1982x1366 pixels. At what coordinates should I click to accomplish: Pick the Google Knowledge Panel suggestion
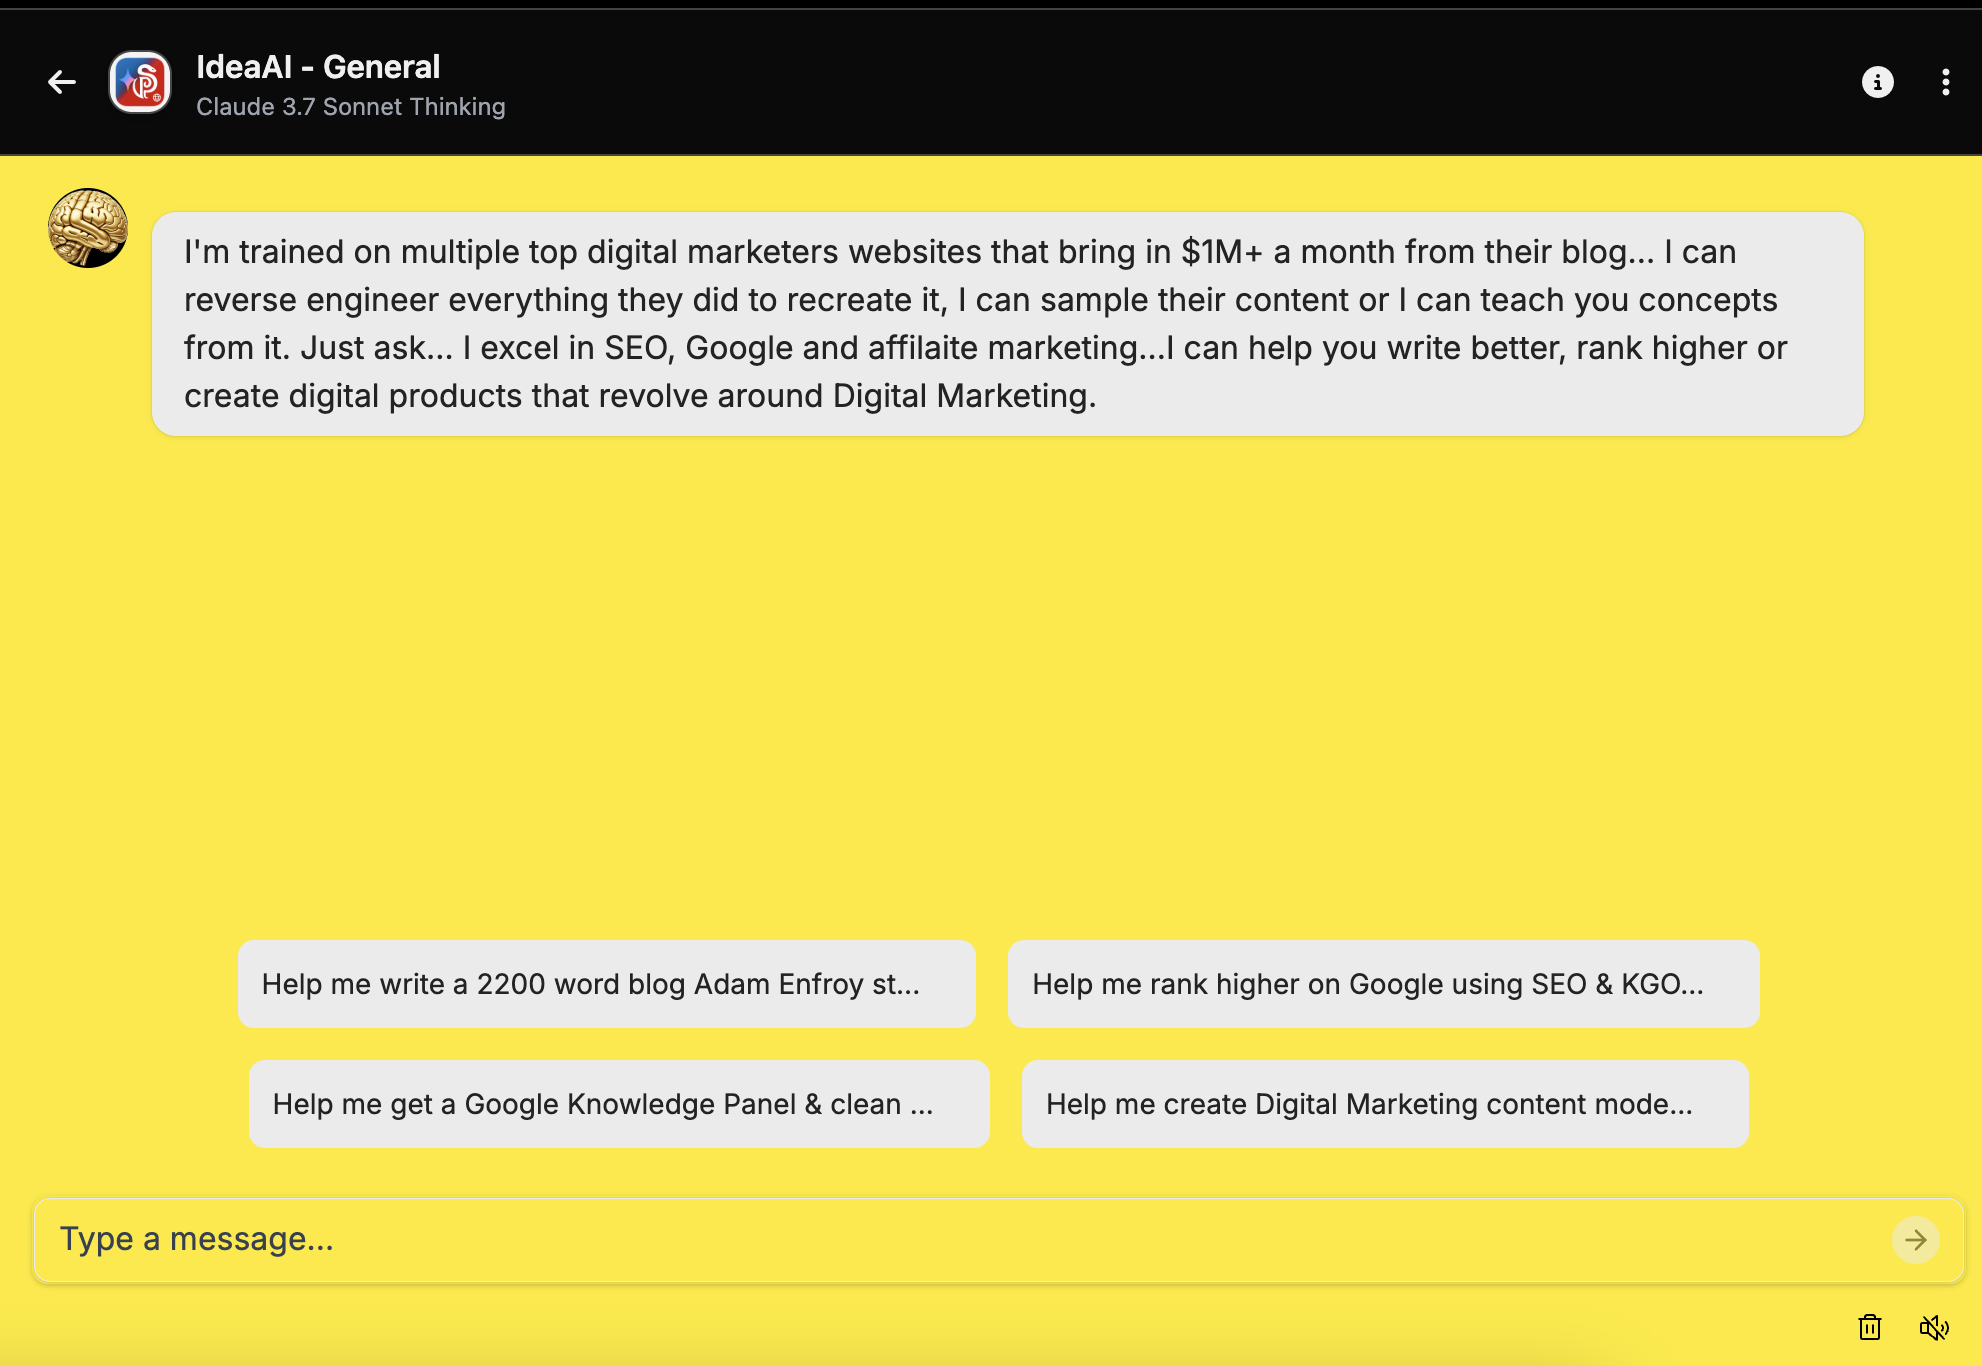point(619,1104)
